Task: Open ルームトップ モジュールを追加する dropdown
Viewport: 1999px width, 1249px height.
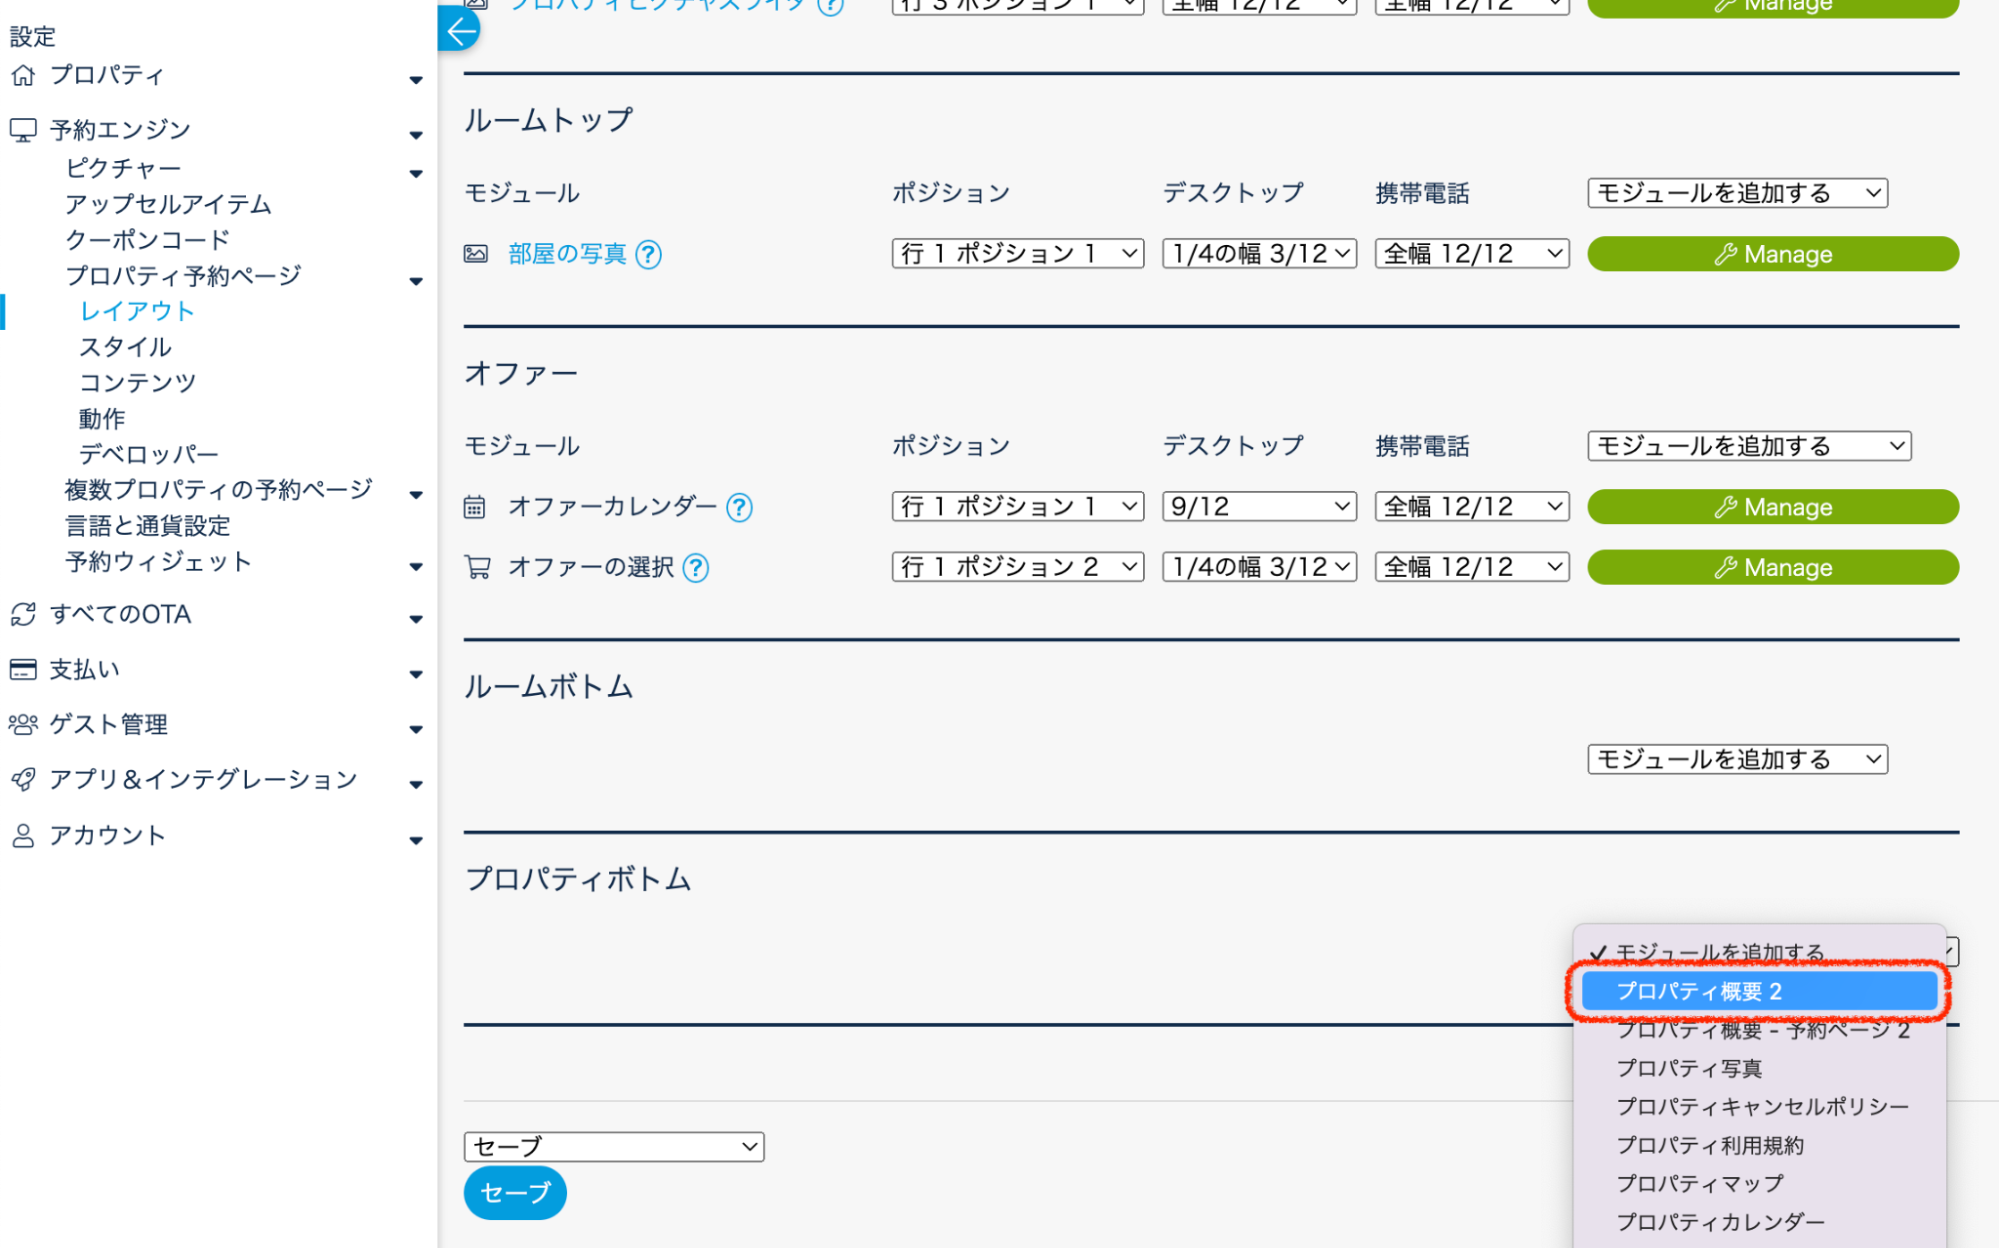Action: click(1736, 193)
